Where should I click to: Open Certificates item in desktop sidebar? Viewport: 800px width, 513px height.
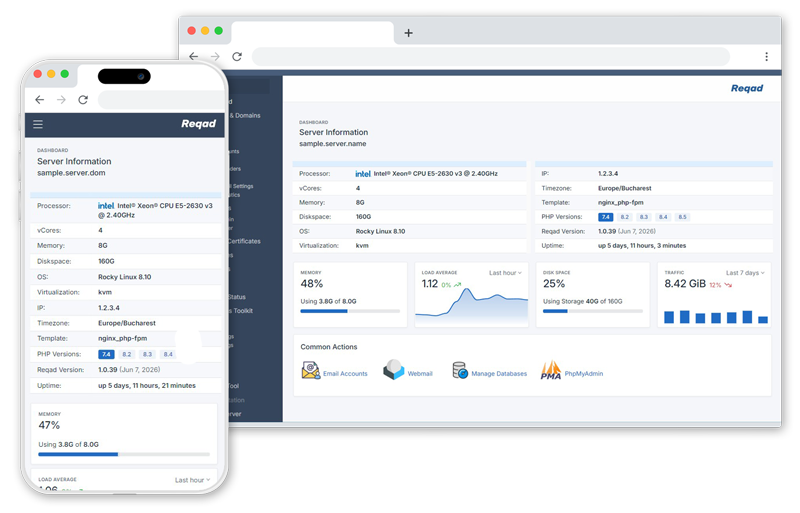(x=244, y=241)
